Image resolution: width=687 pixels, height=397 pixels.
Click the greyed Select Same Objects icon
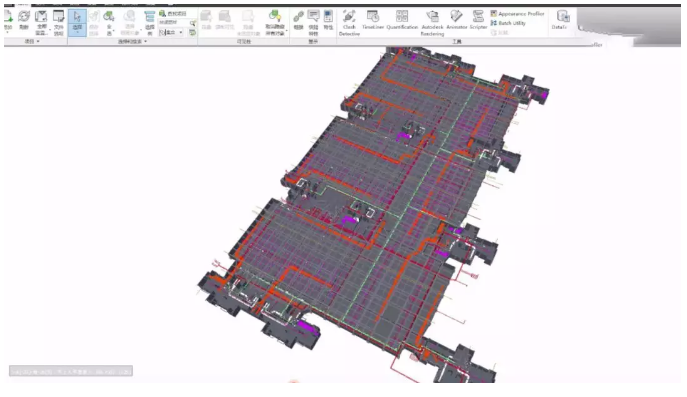[129, 17]
